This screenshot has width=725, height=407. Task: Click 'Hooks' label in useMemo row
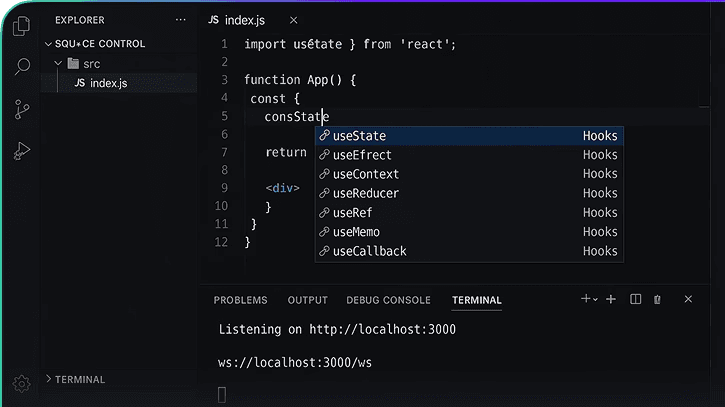click(x=600, y=232)
